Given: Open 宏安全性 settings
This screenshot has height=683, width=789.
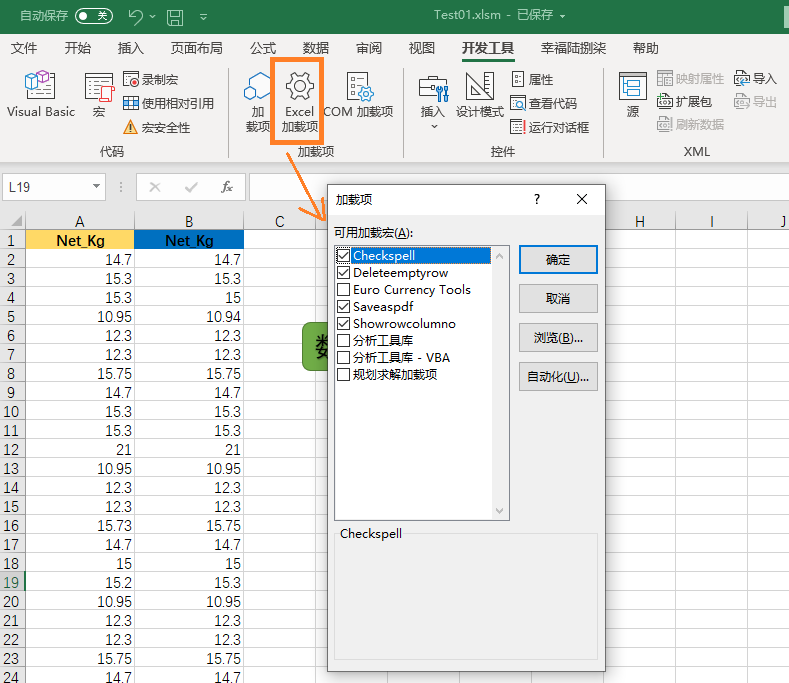Looking at the screenshot, I should tap(156, 127).
